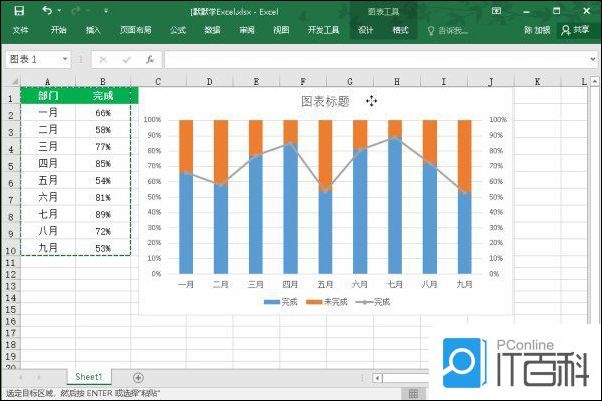The image size is (602, 401).
Task: Open the 文件 (File) menu
Action: 20,30
